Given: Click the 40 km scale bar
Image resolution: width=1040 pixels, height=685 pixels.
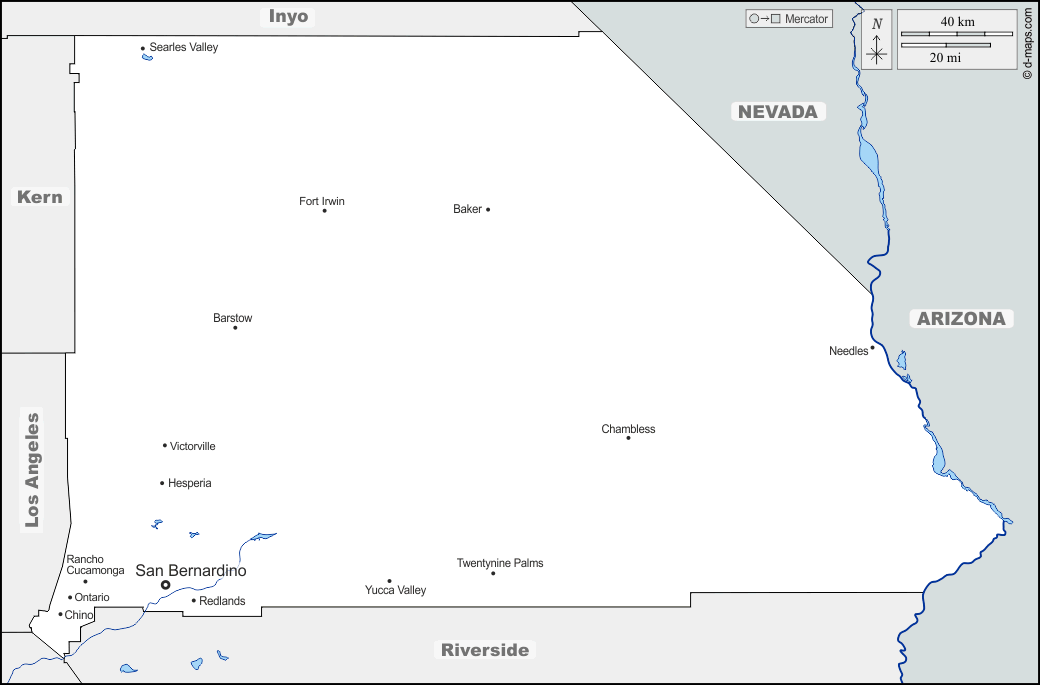Looking at the screenshot, I should click(x=957, y=34).
